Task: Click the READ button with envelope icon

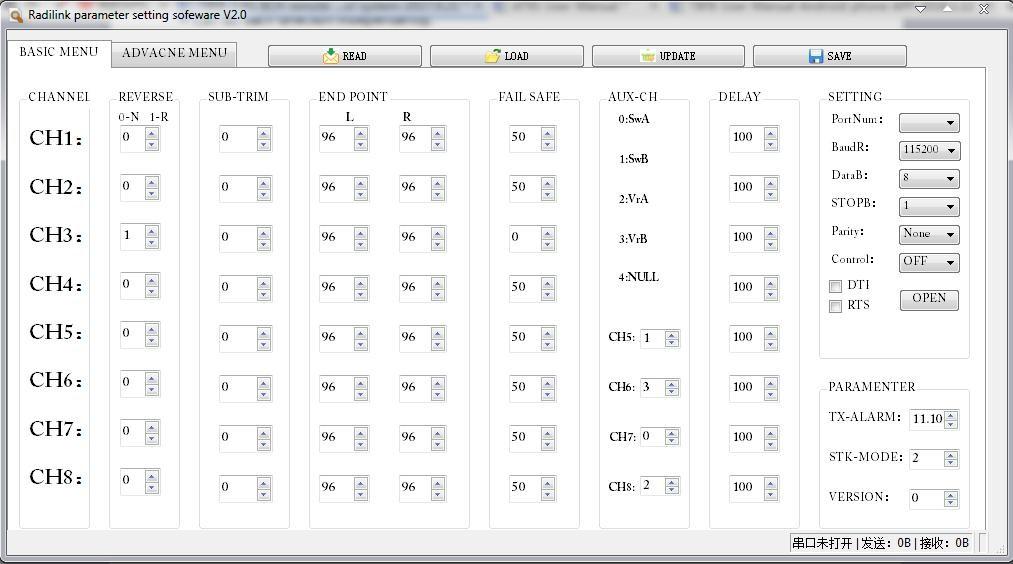Action: (x=344, y=56)
